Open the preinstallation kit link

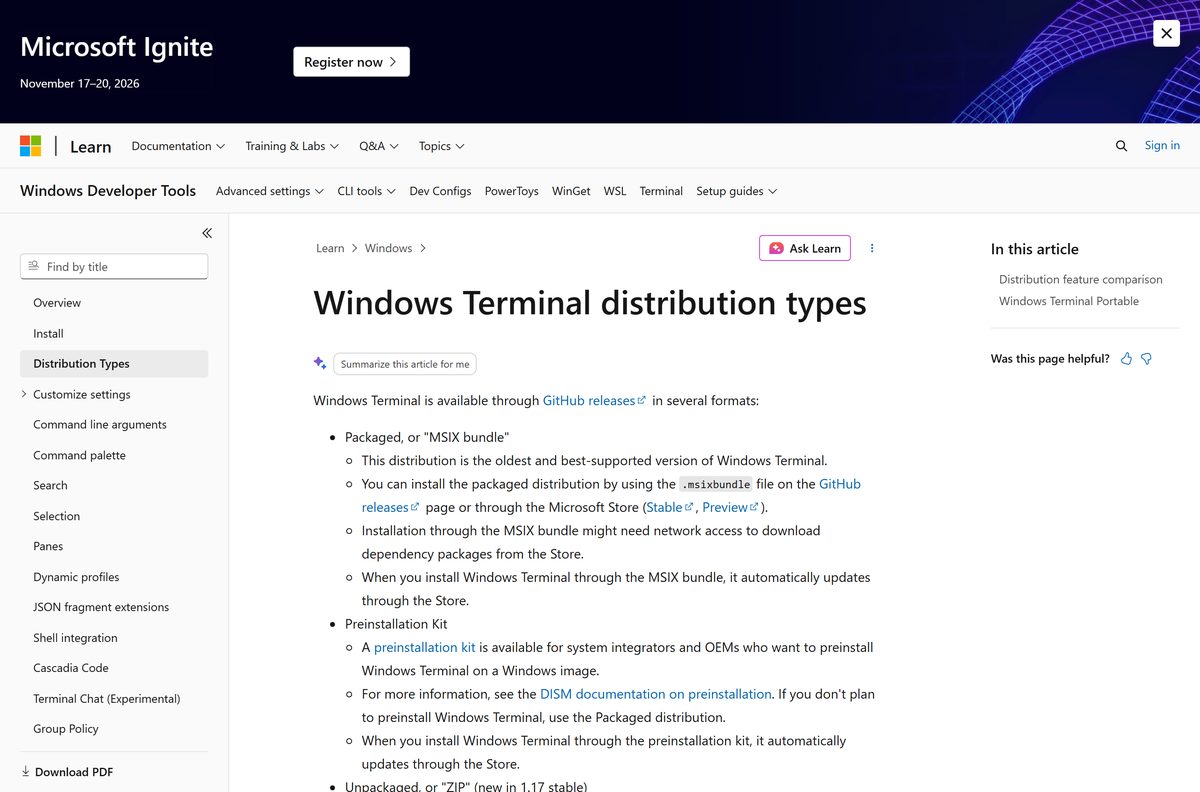pyautogui.click(x=425, y=647)
